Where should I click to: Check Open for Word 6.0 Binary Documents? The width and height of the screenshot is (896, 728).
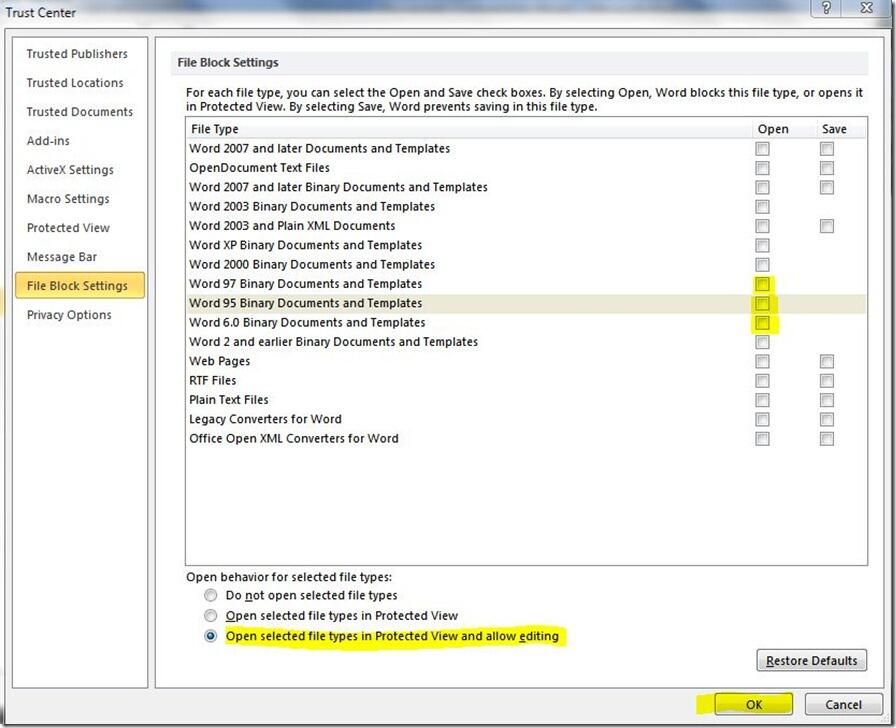762,322
